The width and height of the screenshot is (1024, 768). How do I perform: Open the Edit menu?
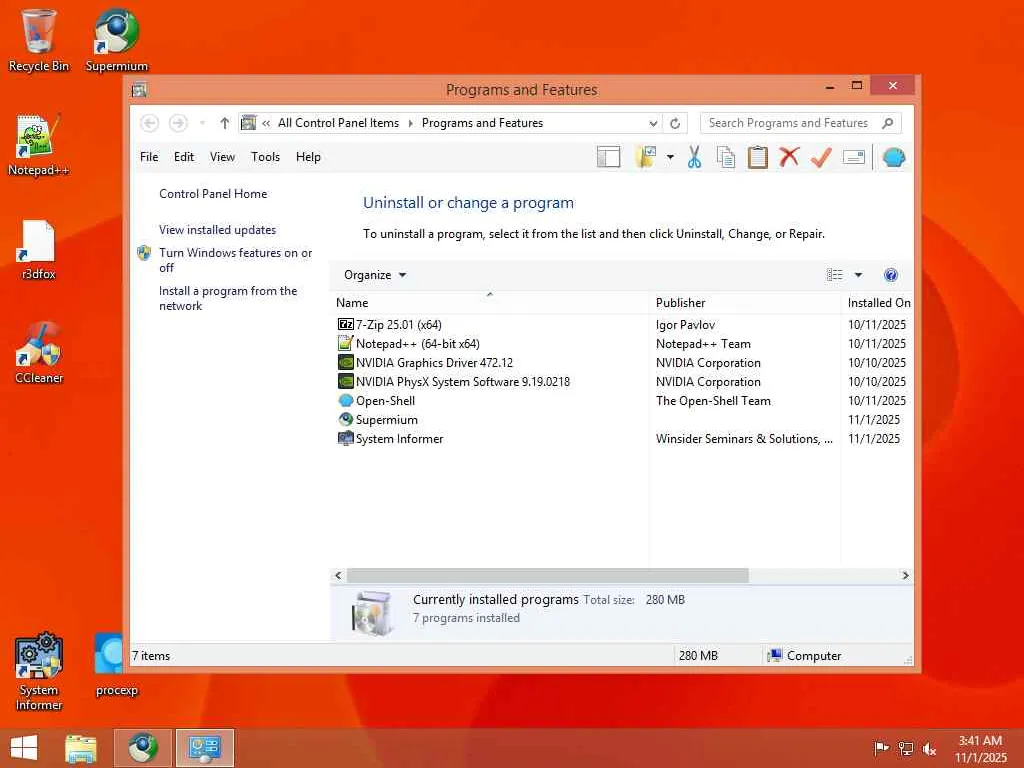(x=184, y=157)
